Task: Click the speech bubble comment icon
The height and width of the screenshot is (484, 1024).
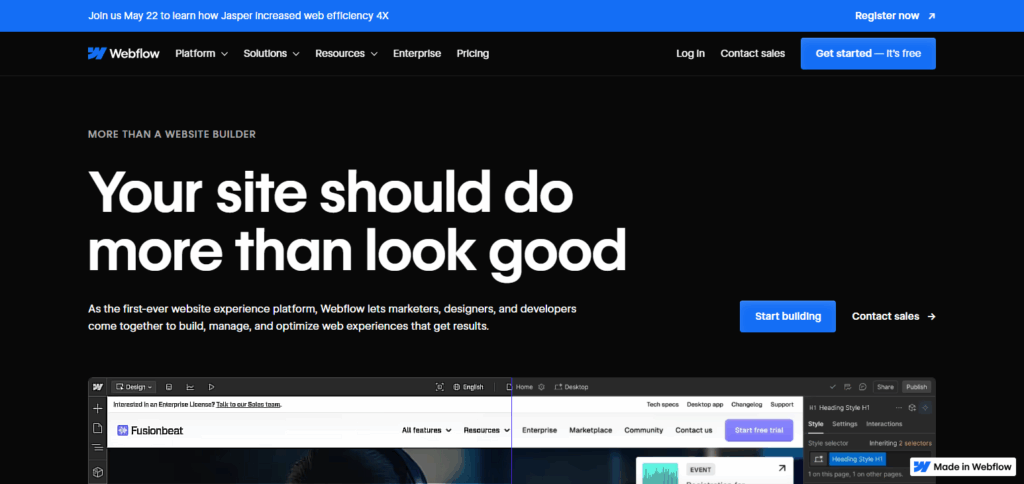Action: click(863, 387)
